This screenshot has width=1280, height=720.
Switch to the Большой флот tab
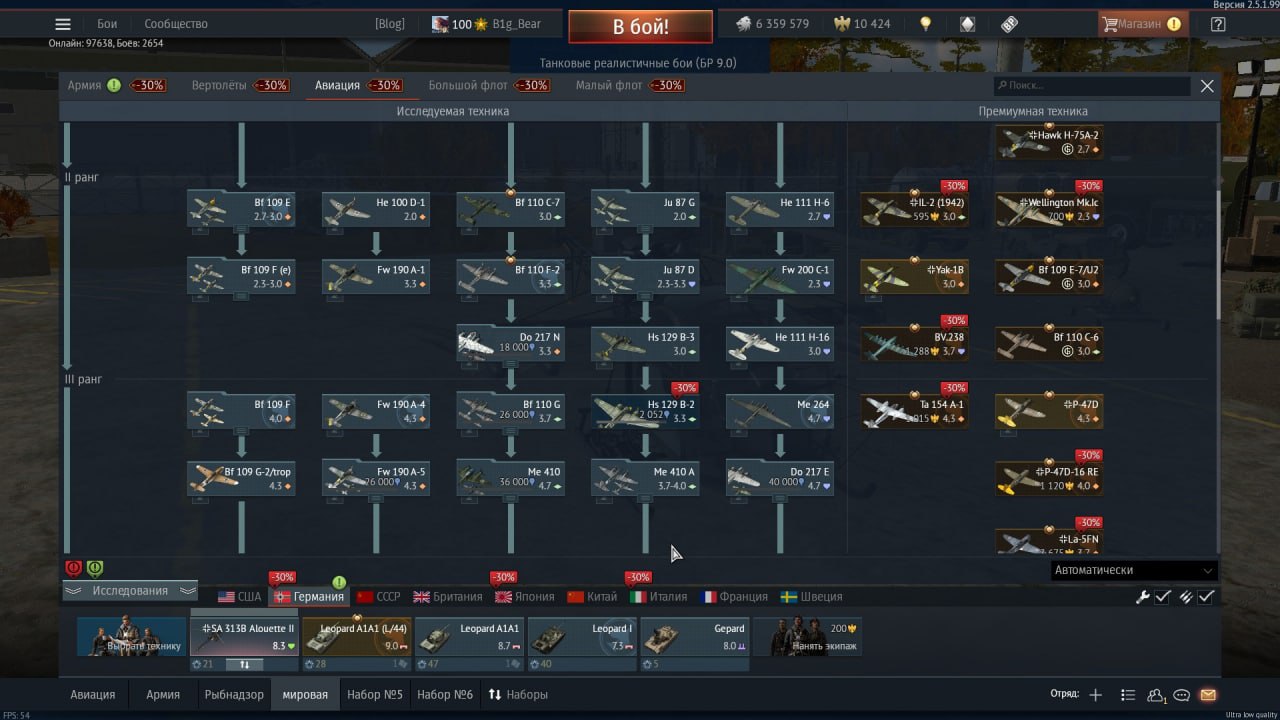coord(468,86)
